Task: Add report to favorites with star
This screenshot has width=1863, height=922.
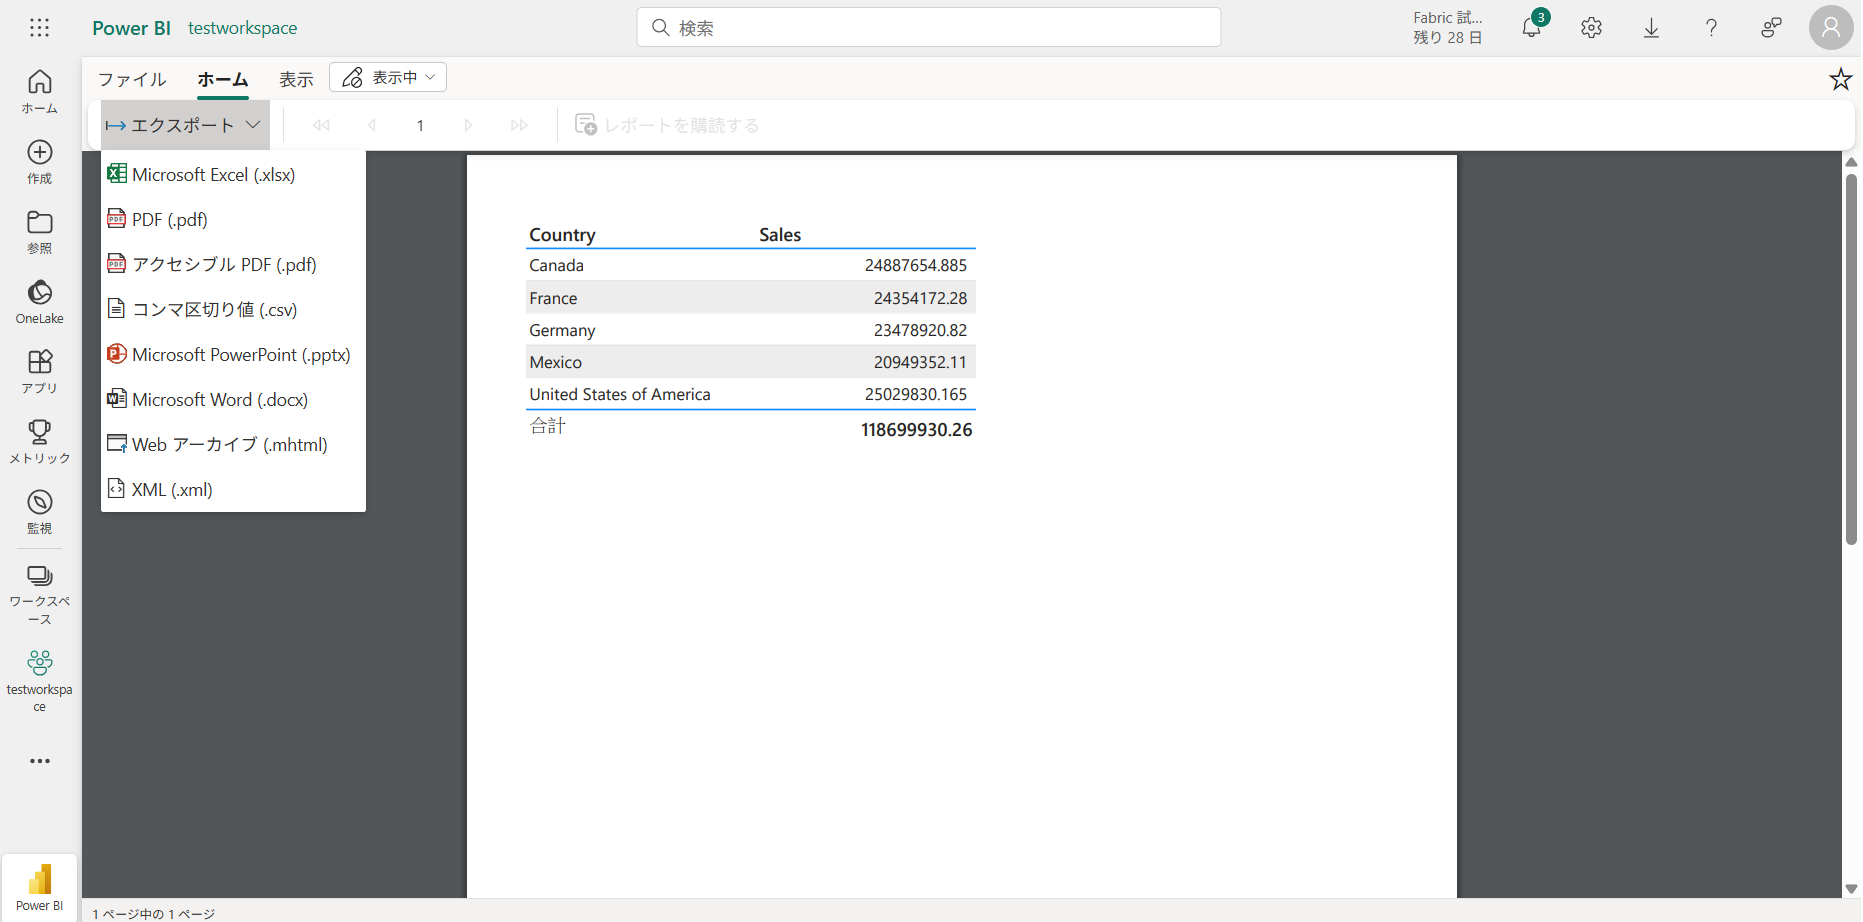Action: [1841, 79]
